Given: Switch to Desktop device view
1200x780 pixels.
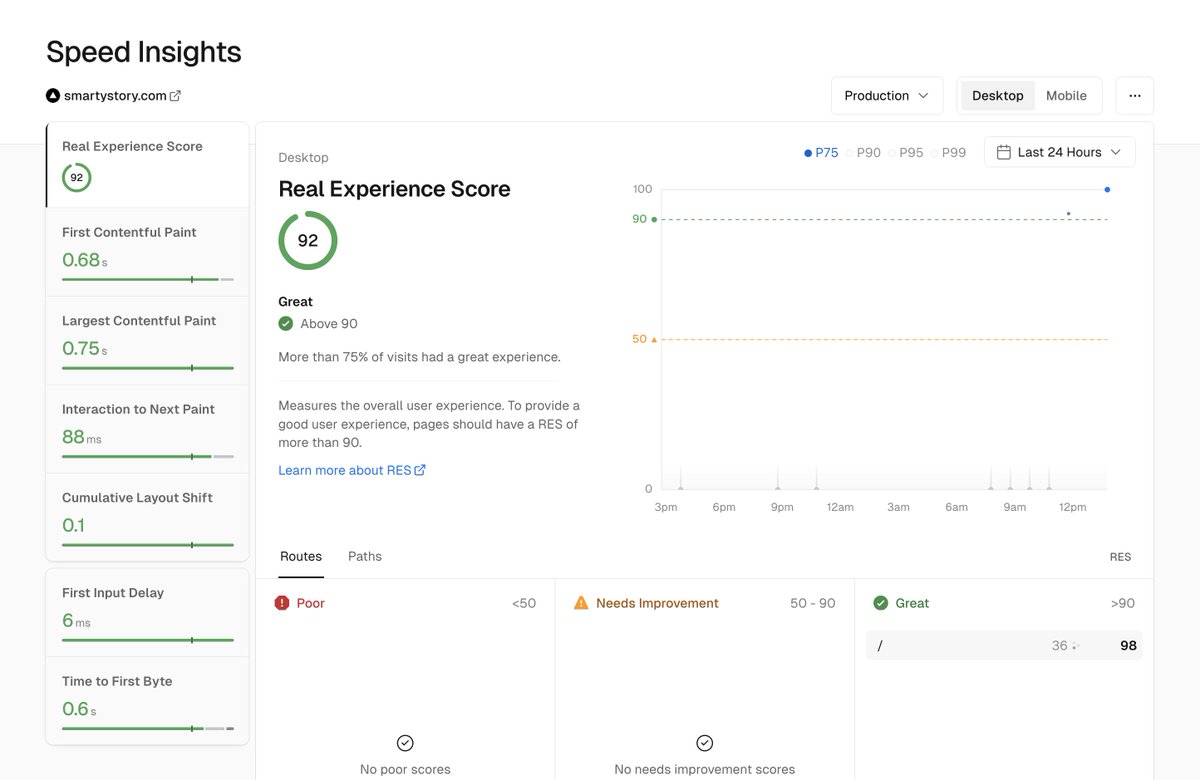Looking at the screenshot, I should click(x=998, y=96).
